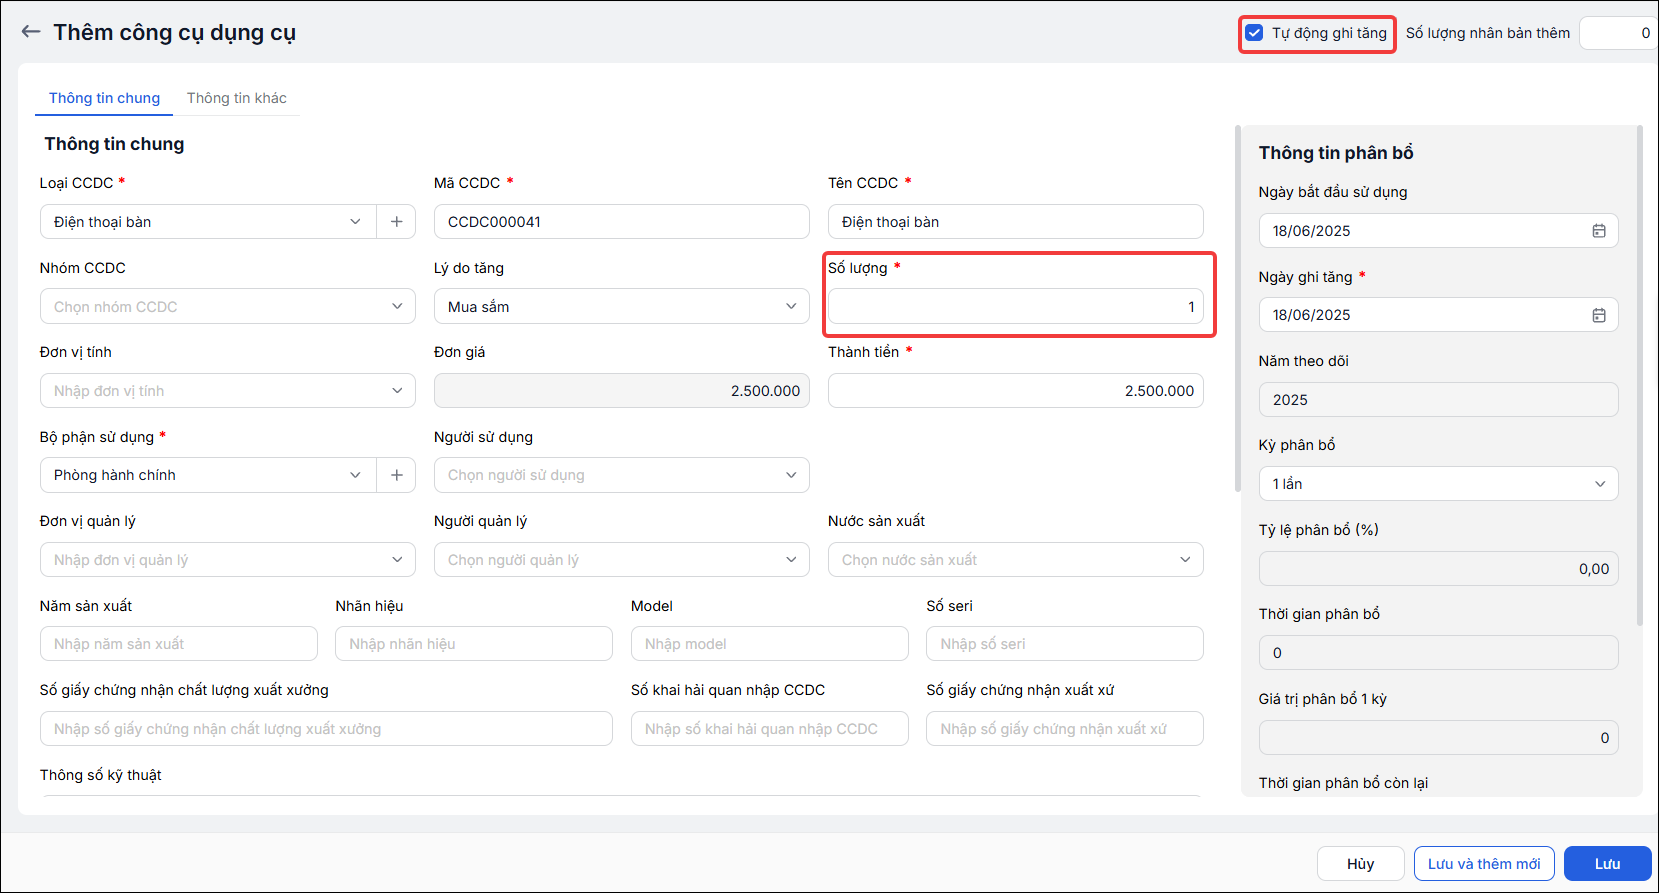Click the Thông tin phân bổ heading

(1336, 153)
